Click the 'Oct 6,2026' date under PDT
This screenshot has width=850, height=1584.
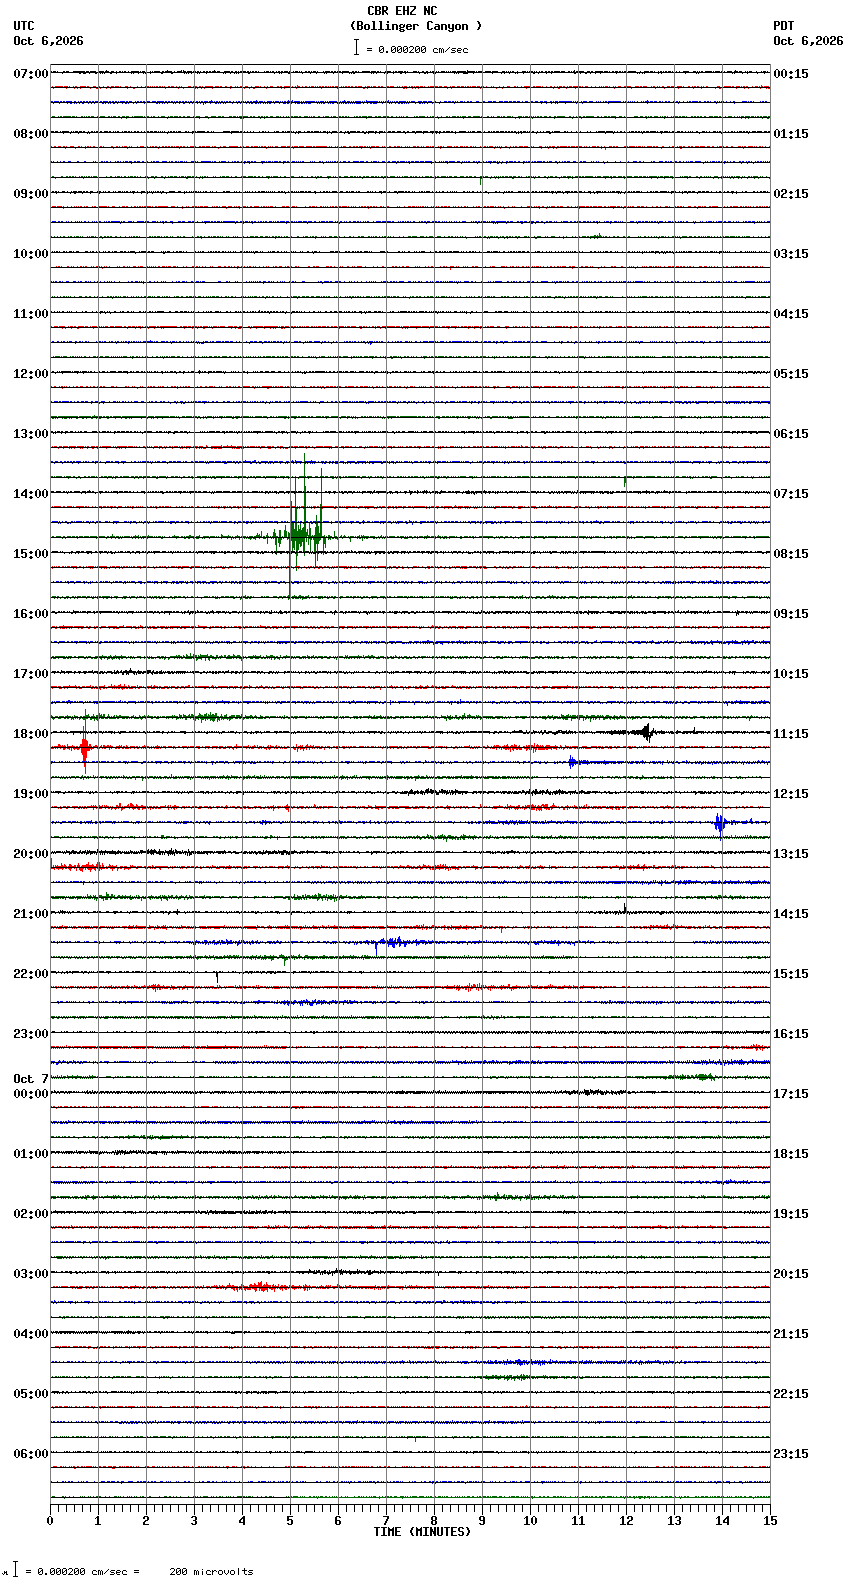coord(808,41)
